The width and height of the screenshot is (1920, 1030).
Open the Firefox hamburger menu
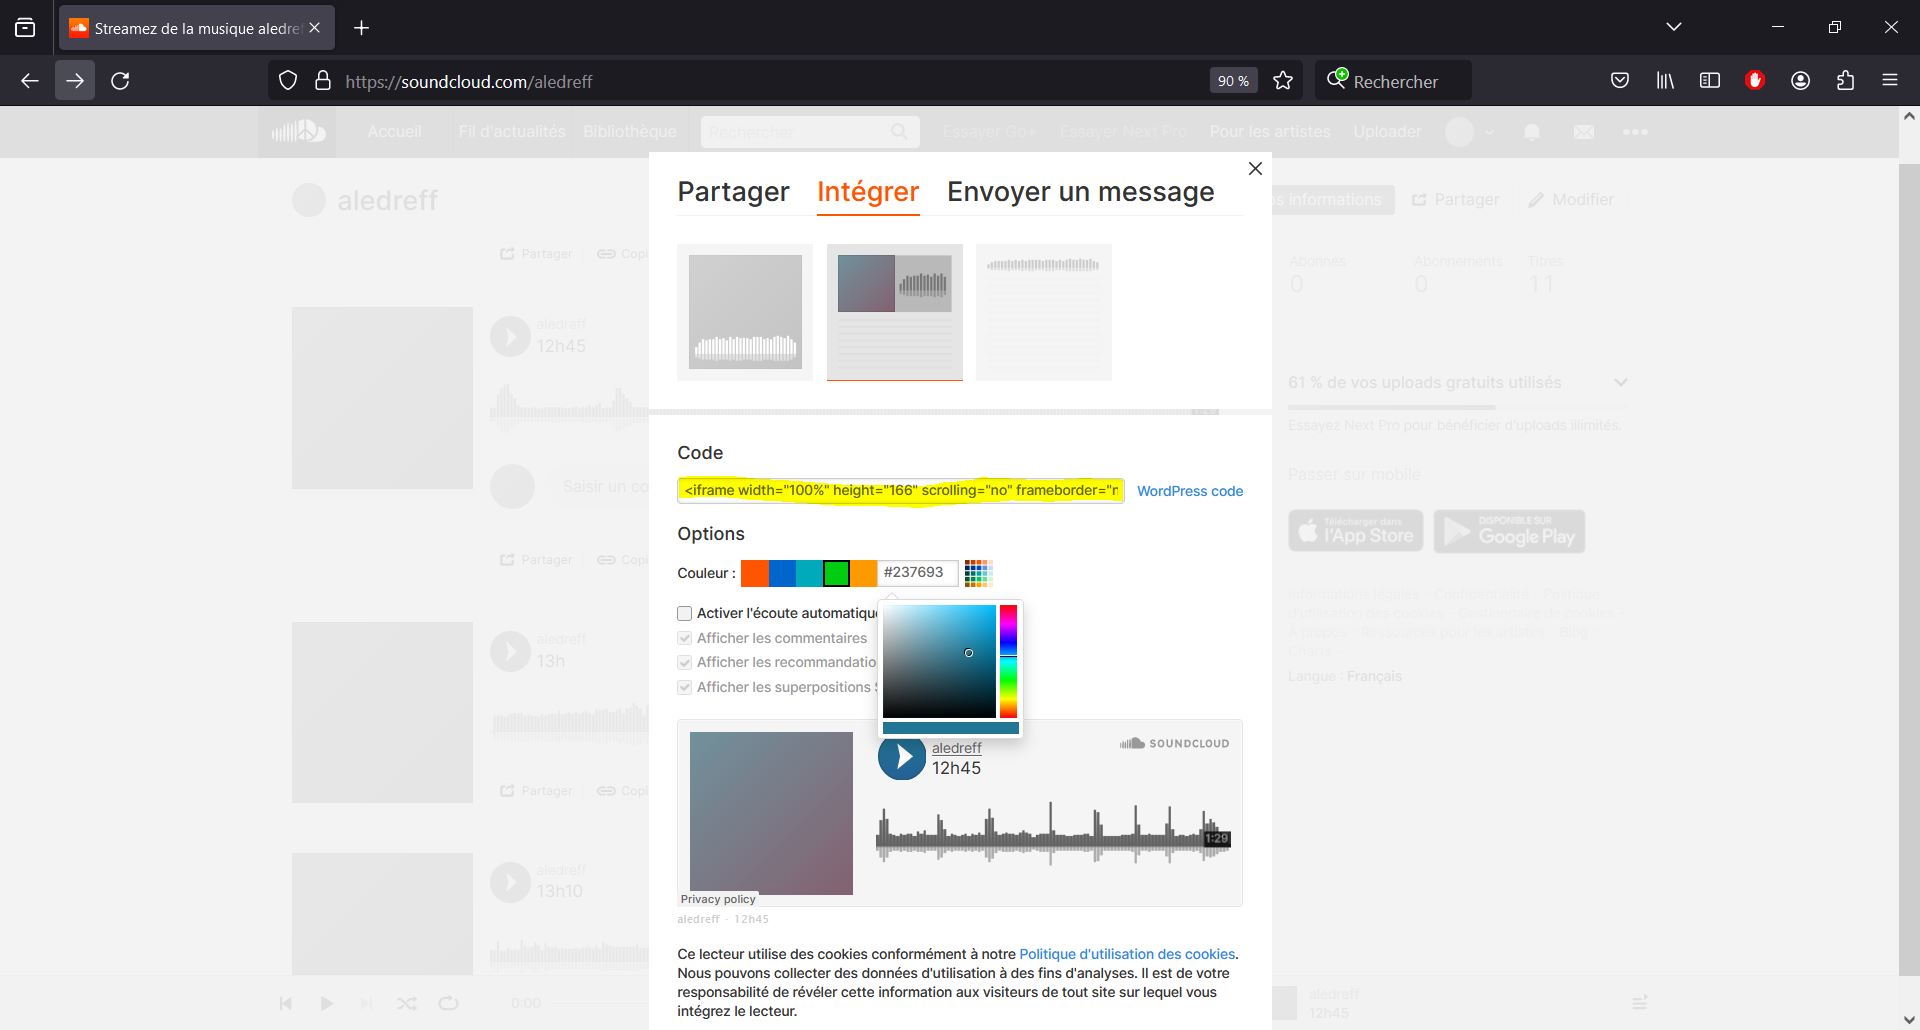1890,81
